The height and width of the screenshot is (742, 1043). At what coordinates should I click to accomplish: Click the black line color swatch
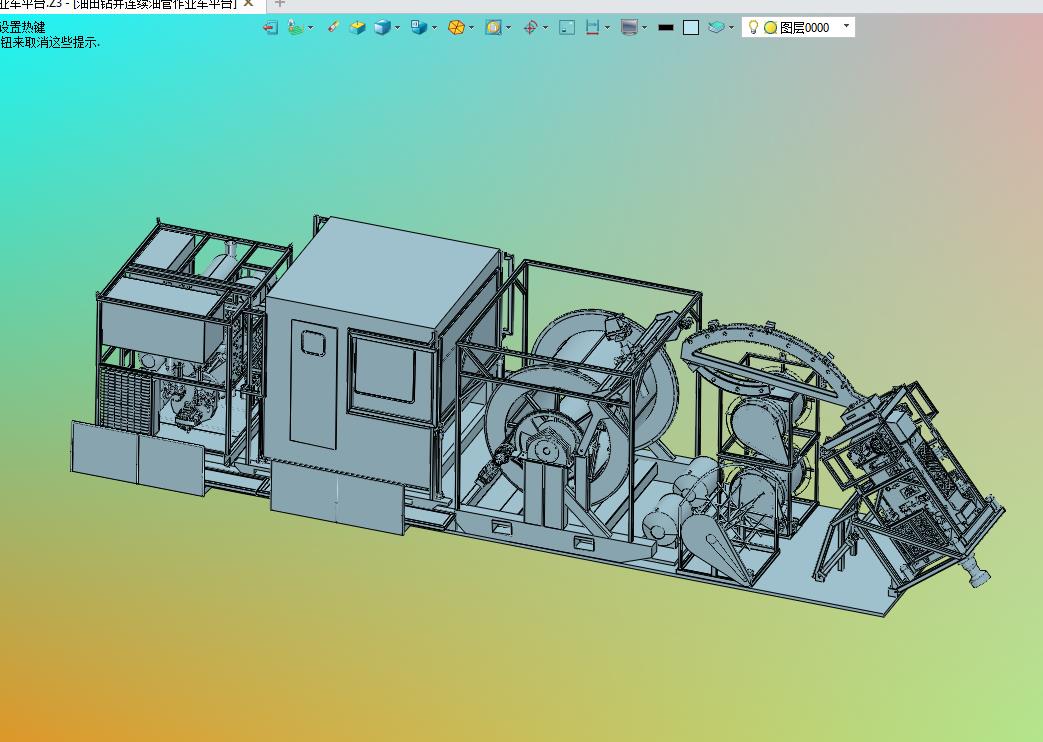coord(666,27)
